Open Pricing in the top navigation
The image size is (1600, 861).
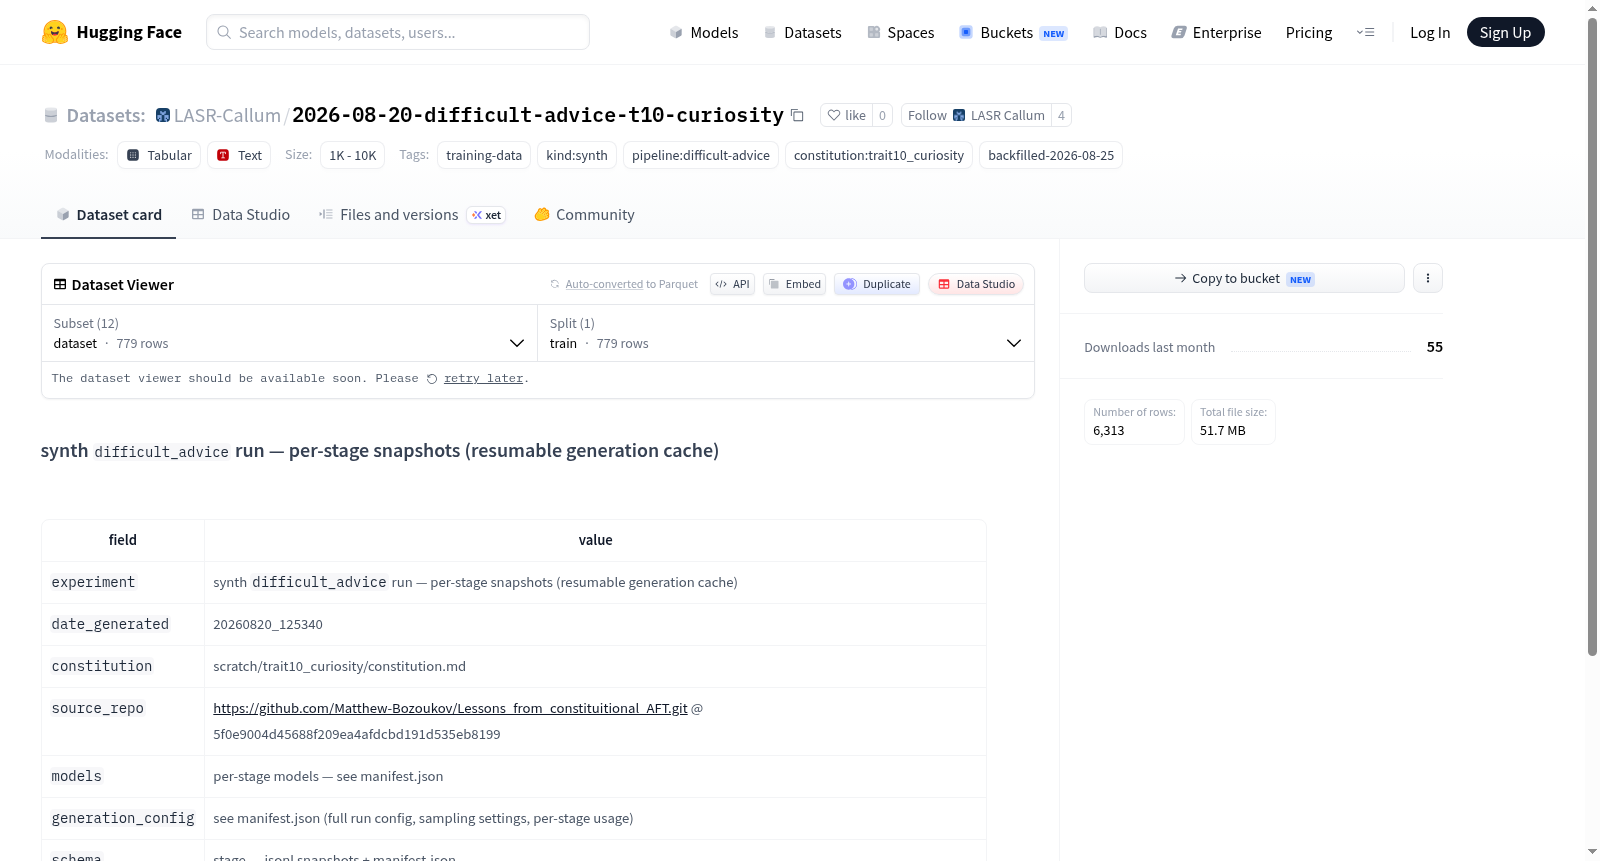pos(1309,32)
